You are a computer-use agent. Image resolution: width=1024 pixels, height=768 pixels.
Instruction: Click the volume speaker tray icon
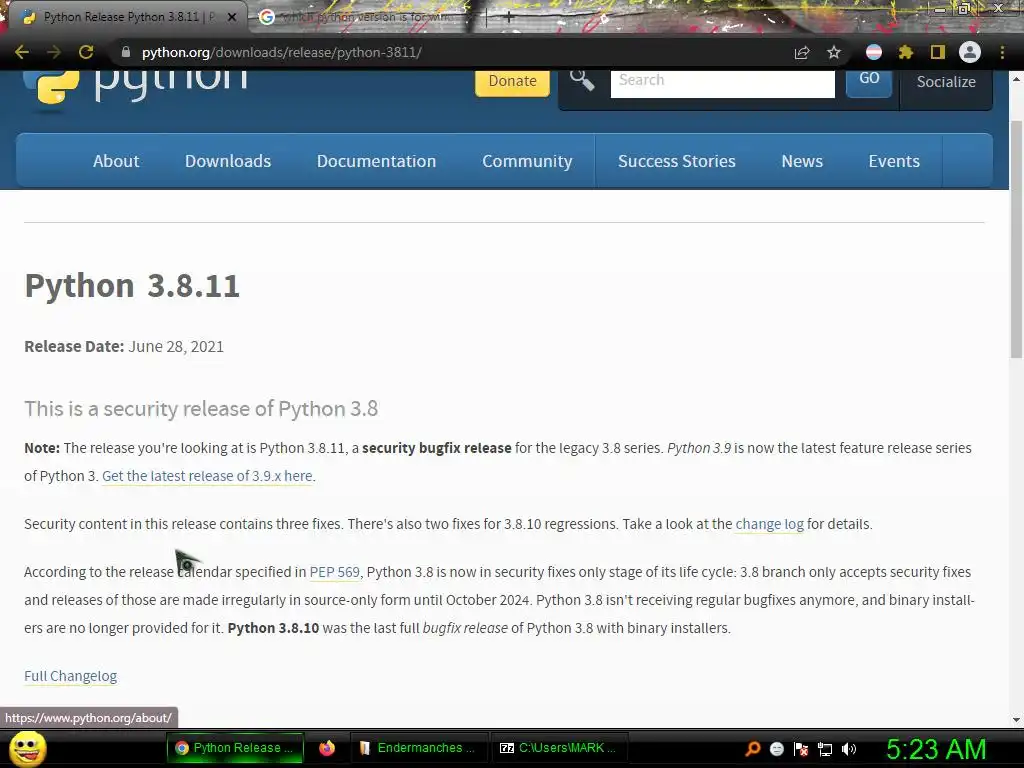point(849,748)
